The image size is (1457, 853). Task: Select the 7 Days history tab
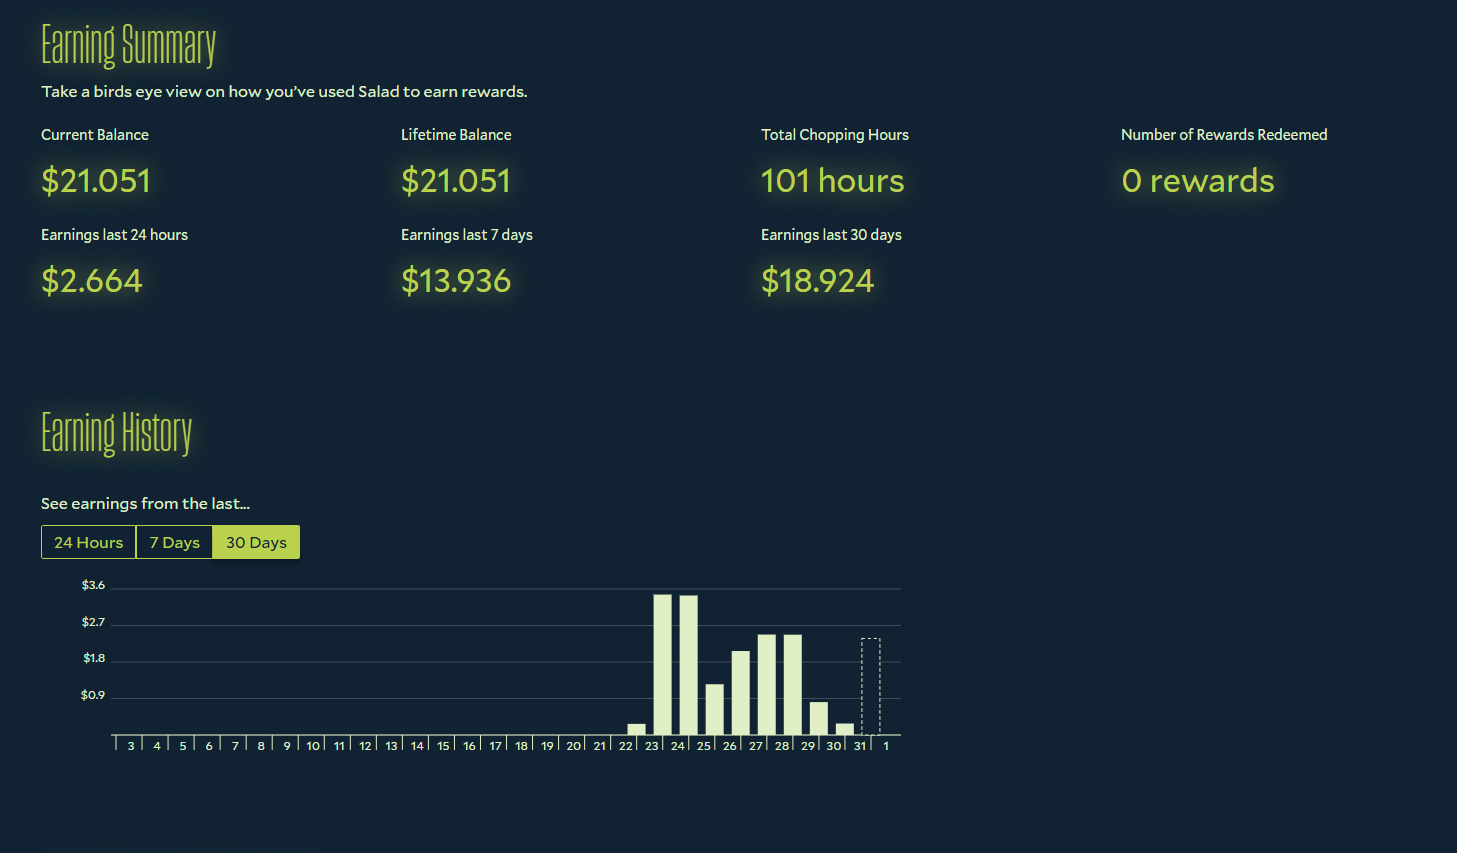tap(174, 542)
